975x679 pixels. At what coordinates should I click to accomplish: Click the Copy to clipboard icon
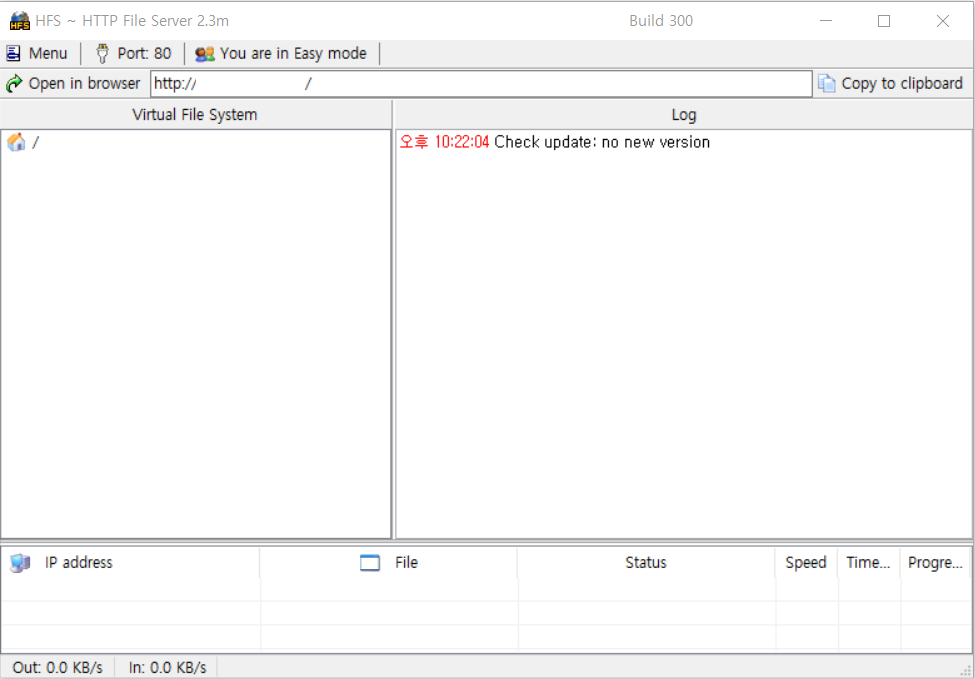(826, 83)
